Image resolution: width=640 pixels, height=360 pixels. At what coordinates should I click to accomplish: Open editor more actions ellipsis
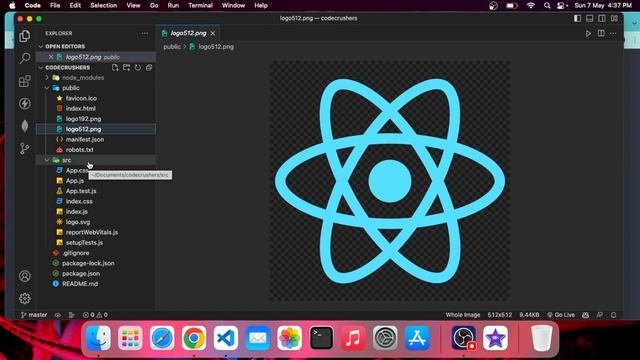click(x=613, y=33)
